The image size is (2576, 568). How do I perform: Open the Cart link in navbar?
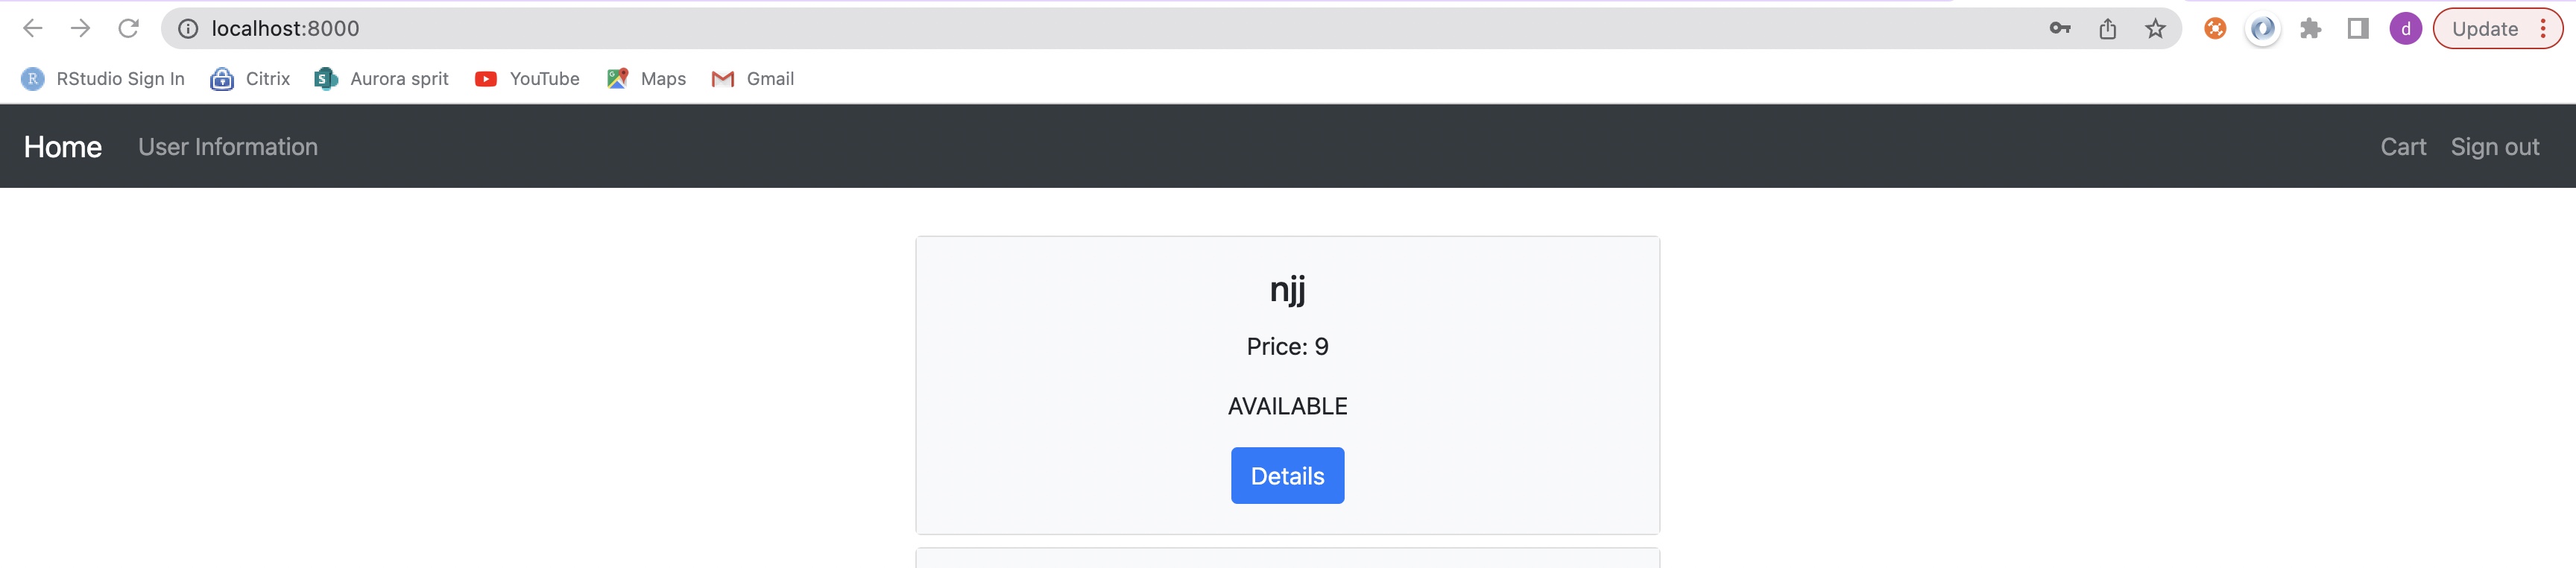coord(2403,147)
